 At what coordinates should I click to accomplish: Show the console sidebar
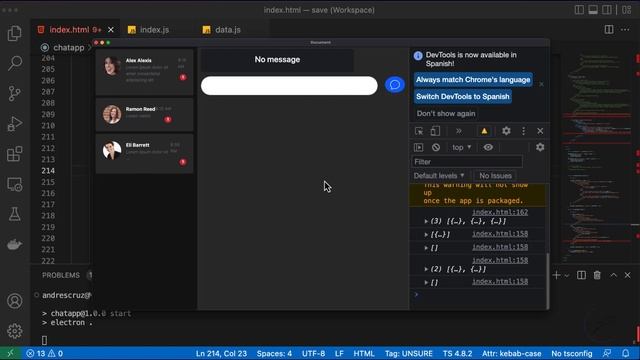click(x=419, y=147)
